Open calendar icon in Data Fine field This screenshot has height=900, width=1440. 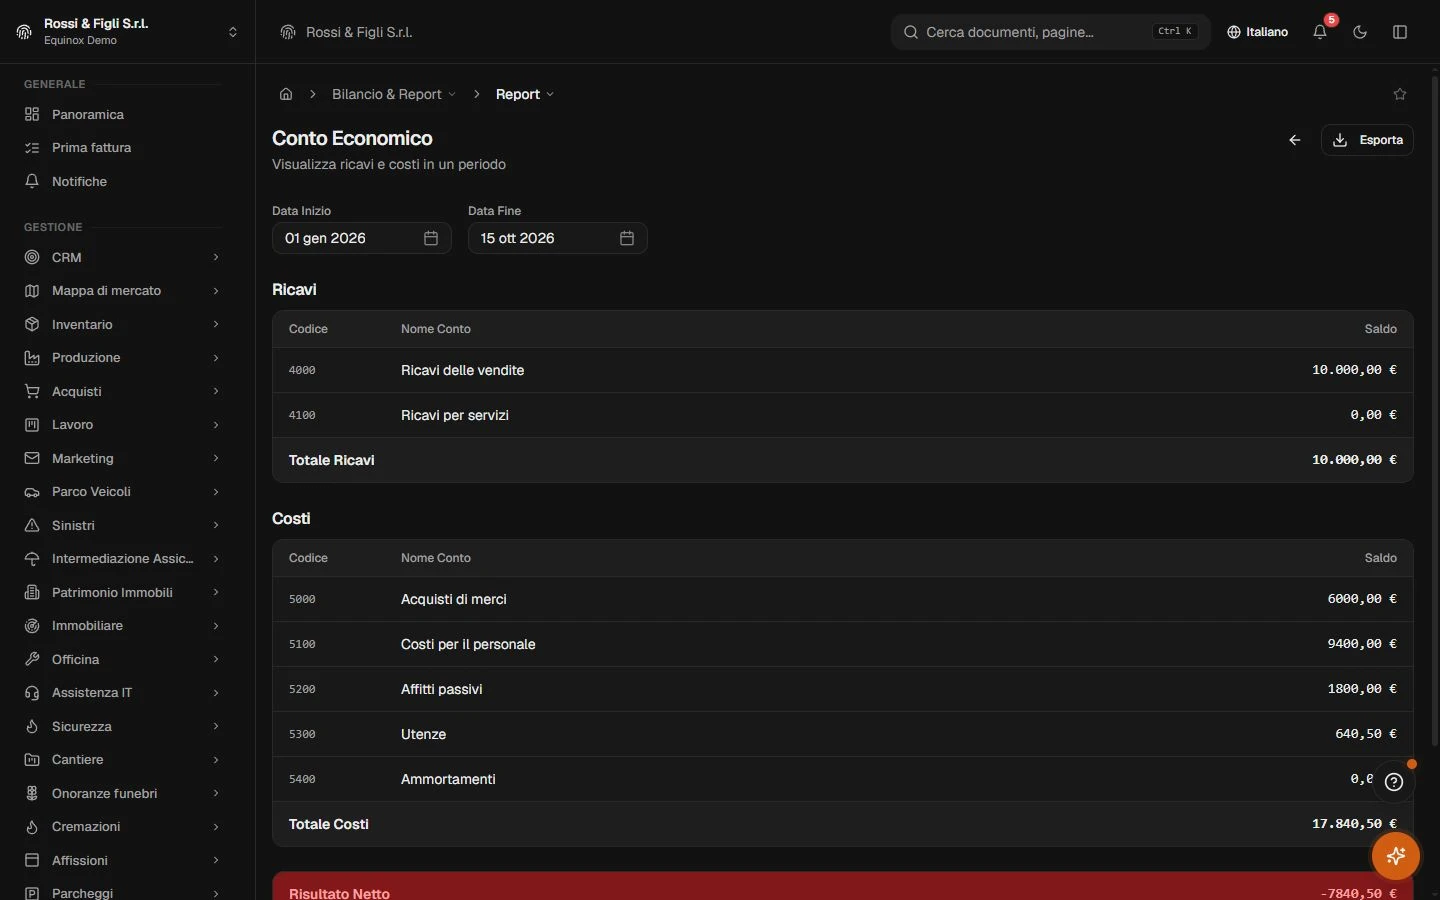[627, 238]
